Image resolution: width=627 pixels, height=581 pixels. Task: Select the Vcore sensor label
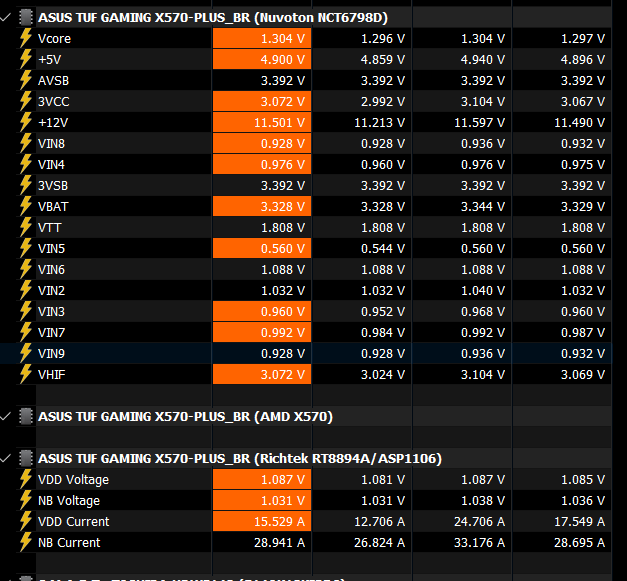click(x=54, y=39)
